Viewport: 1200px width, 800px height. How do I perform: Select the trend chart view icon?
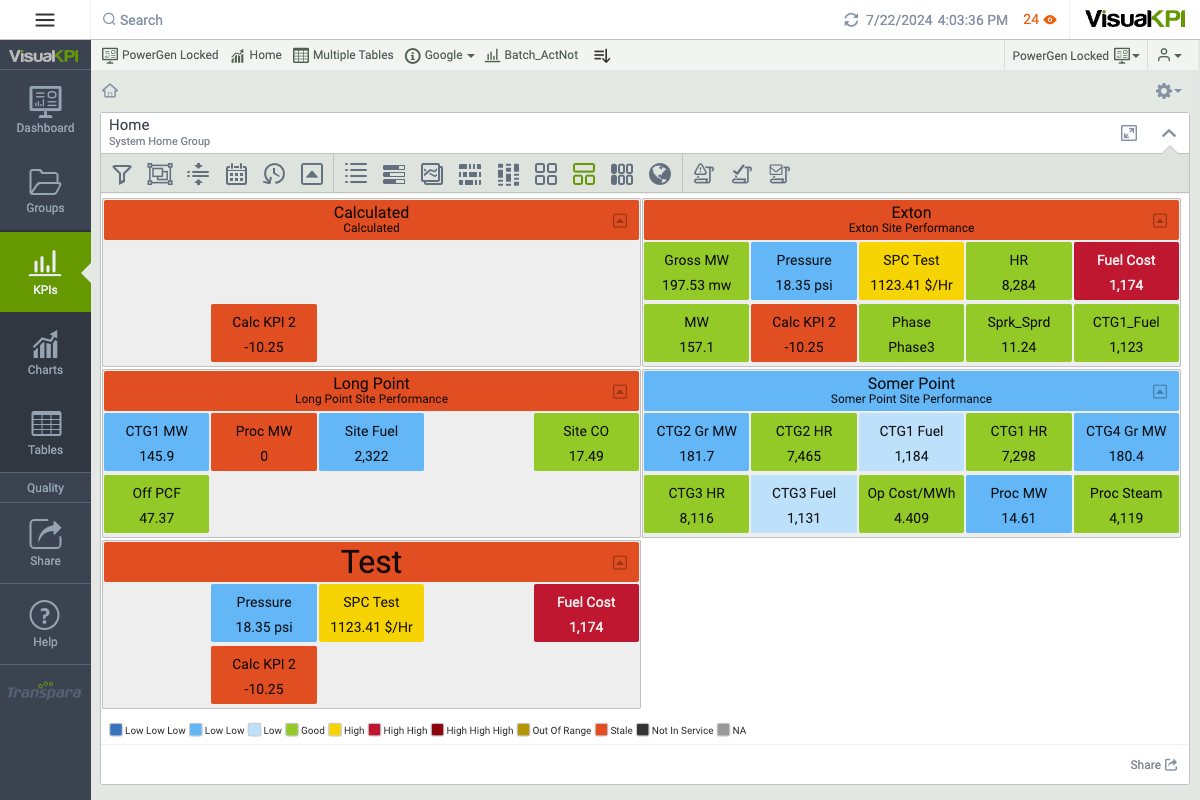coord(431,174)
